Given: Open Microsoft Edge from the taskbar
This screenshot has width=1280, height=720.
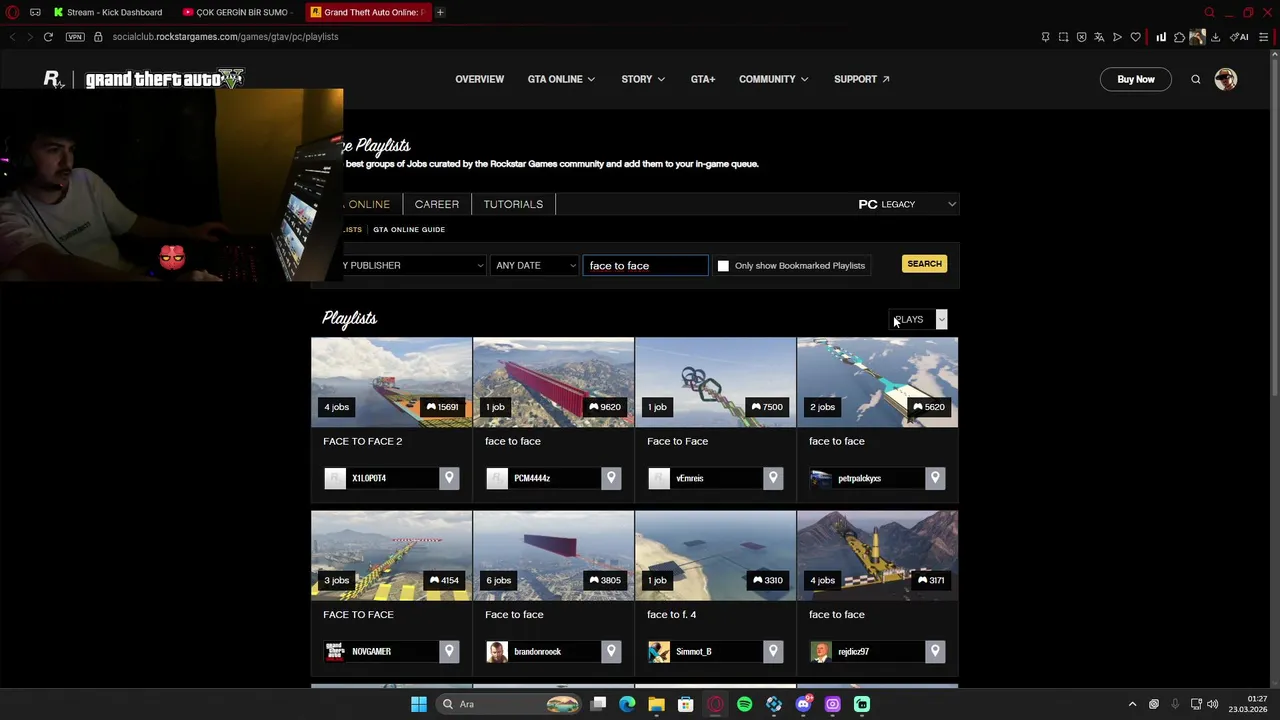Looking at the screenshot, I should (x=627, y=704).
